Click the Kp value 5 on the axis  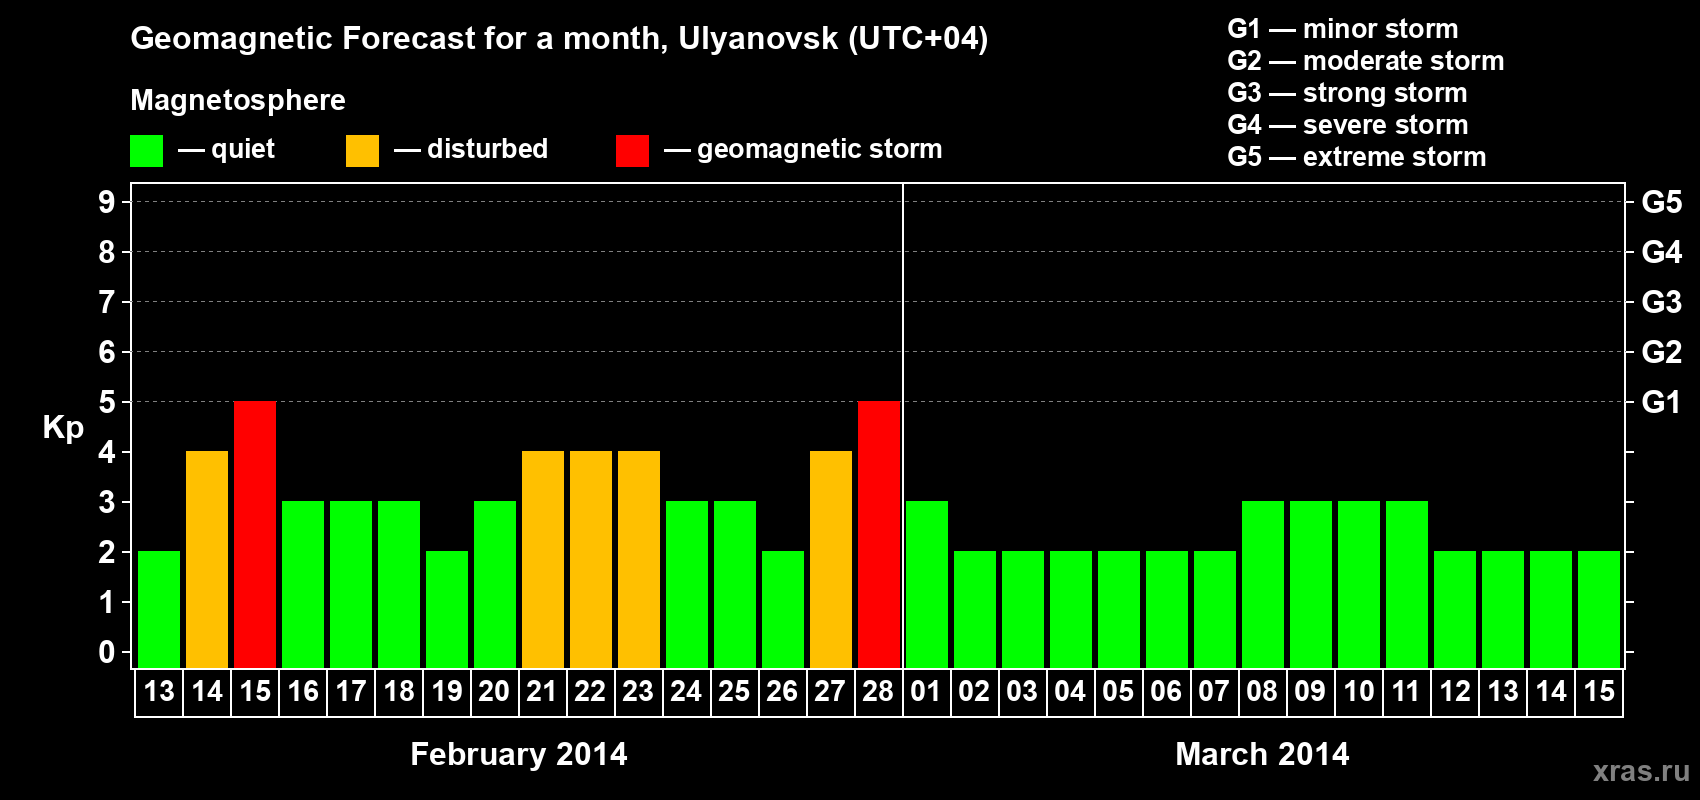tap(107, 402)
